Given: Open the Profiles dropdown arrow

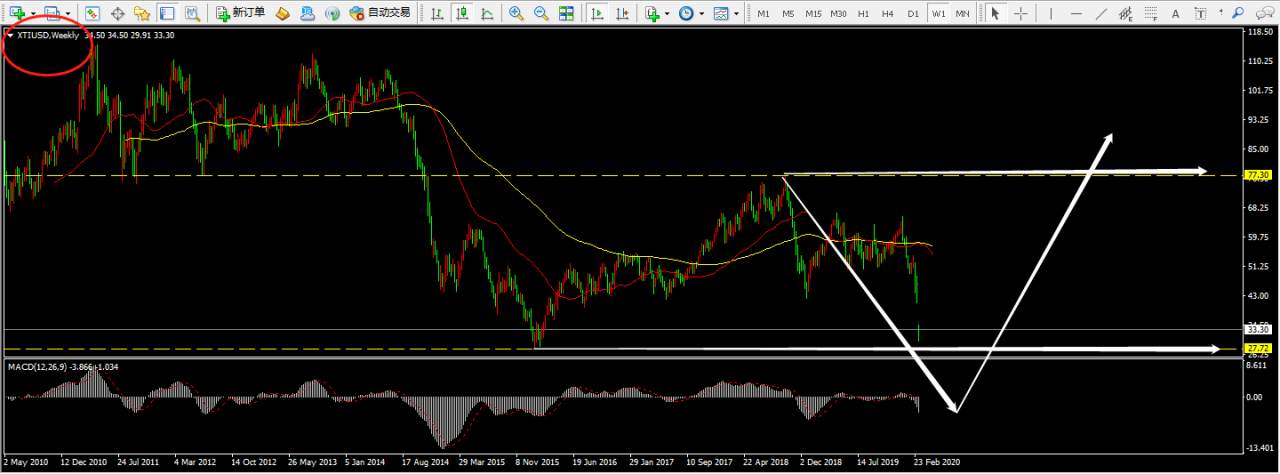Looking at the screenshot, I should click(67, 14).
